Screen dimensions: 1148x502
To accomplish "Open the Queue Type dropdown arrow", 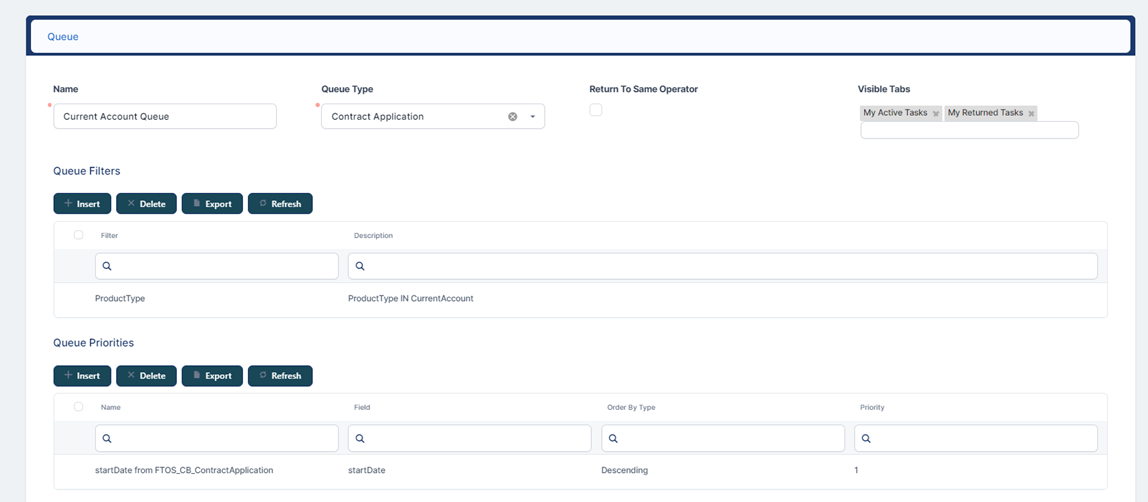I will click(x=533, y=117).
